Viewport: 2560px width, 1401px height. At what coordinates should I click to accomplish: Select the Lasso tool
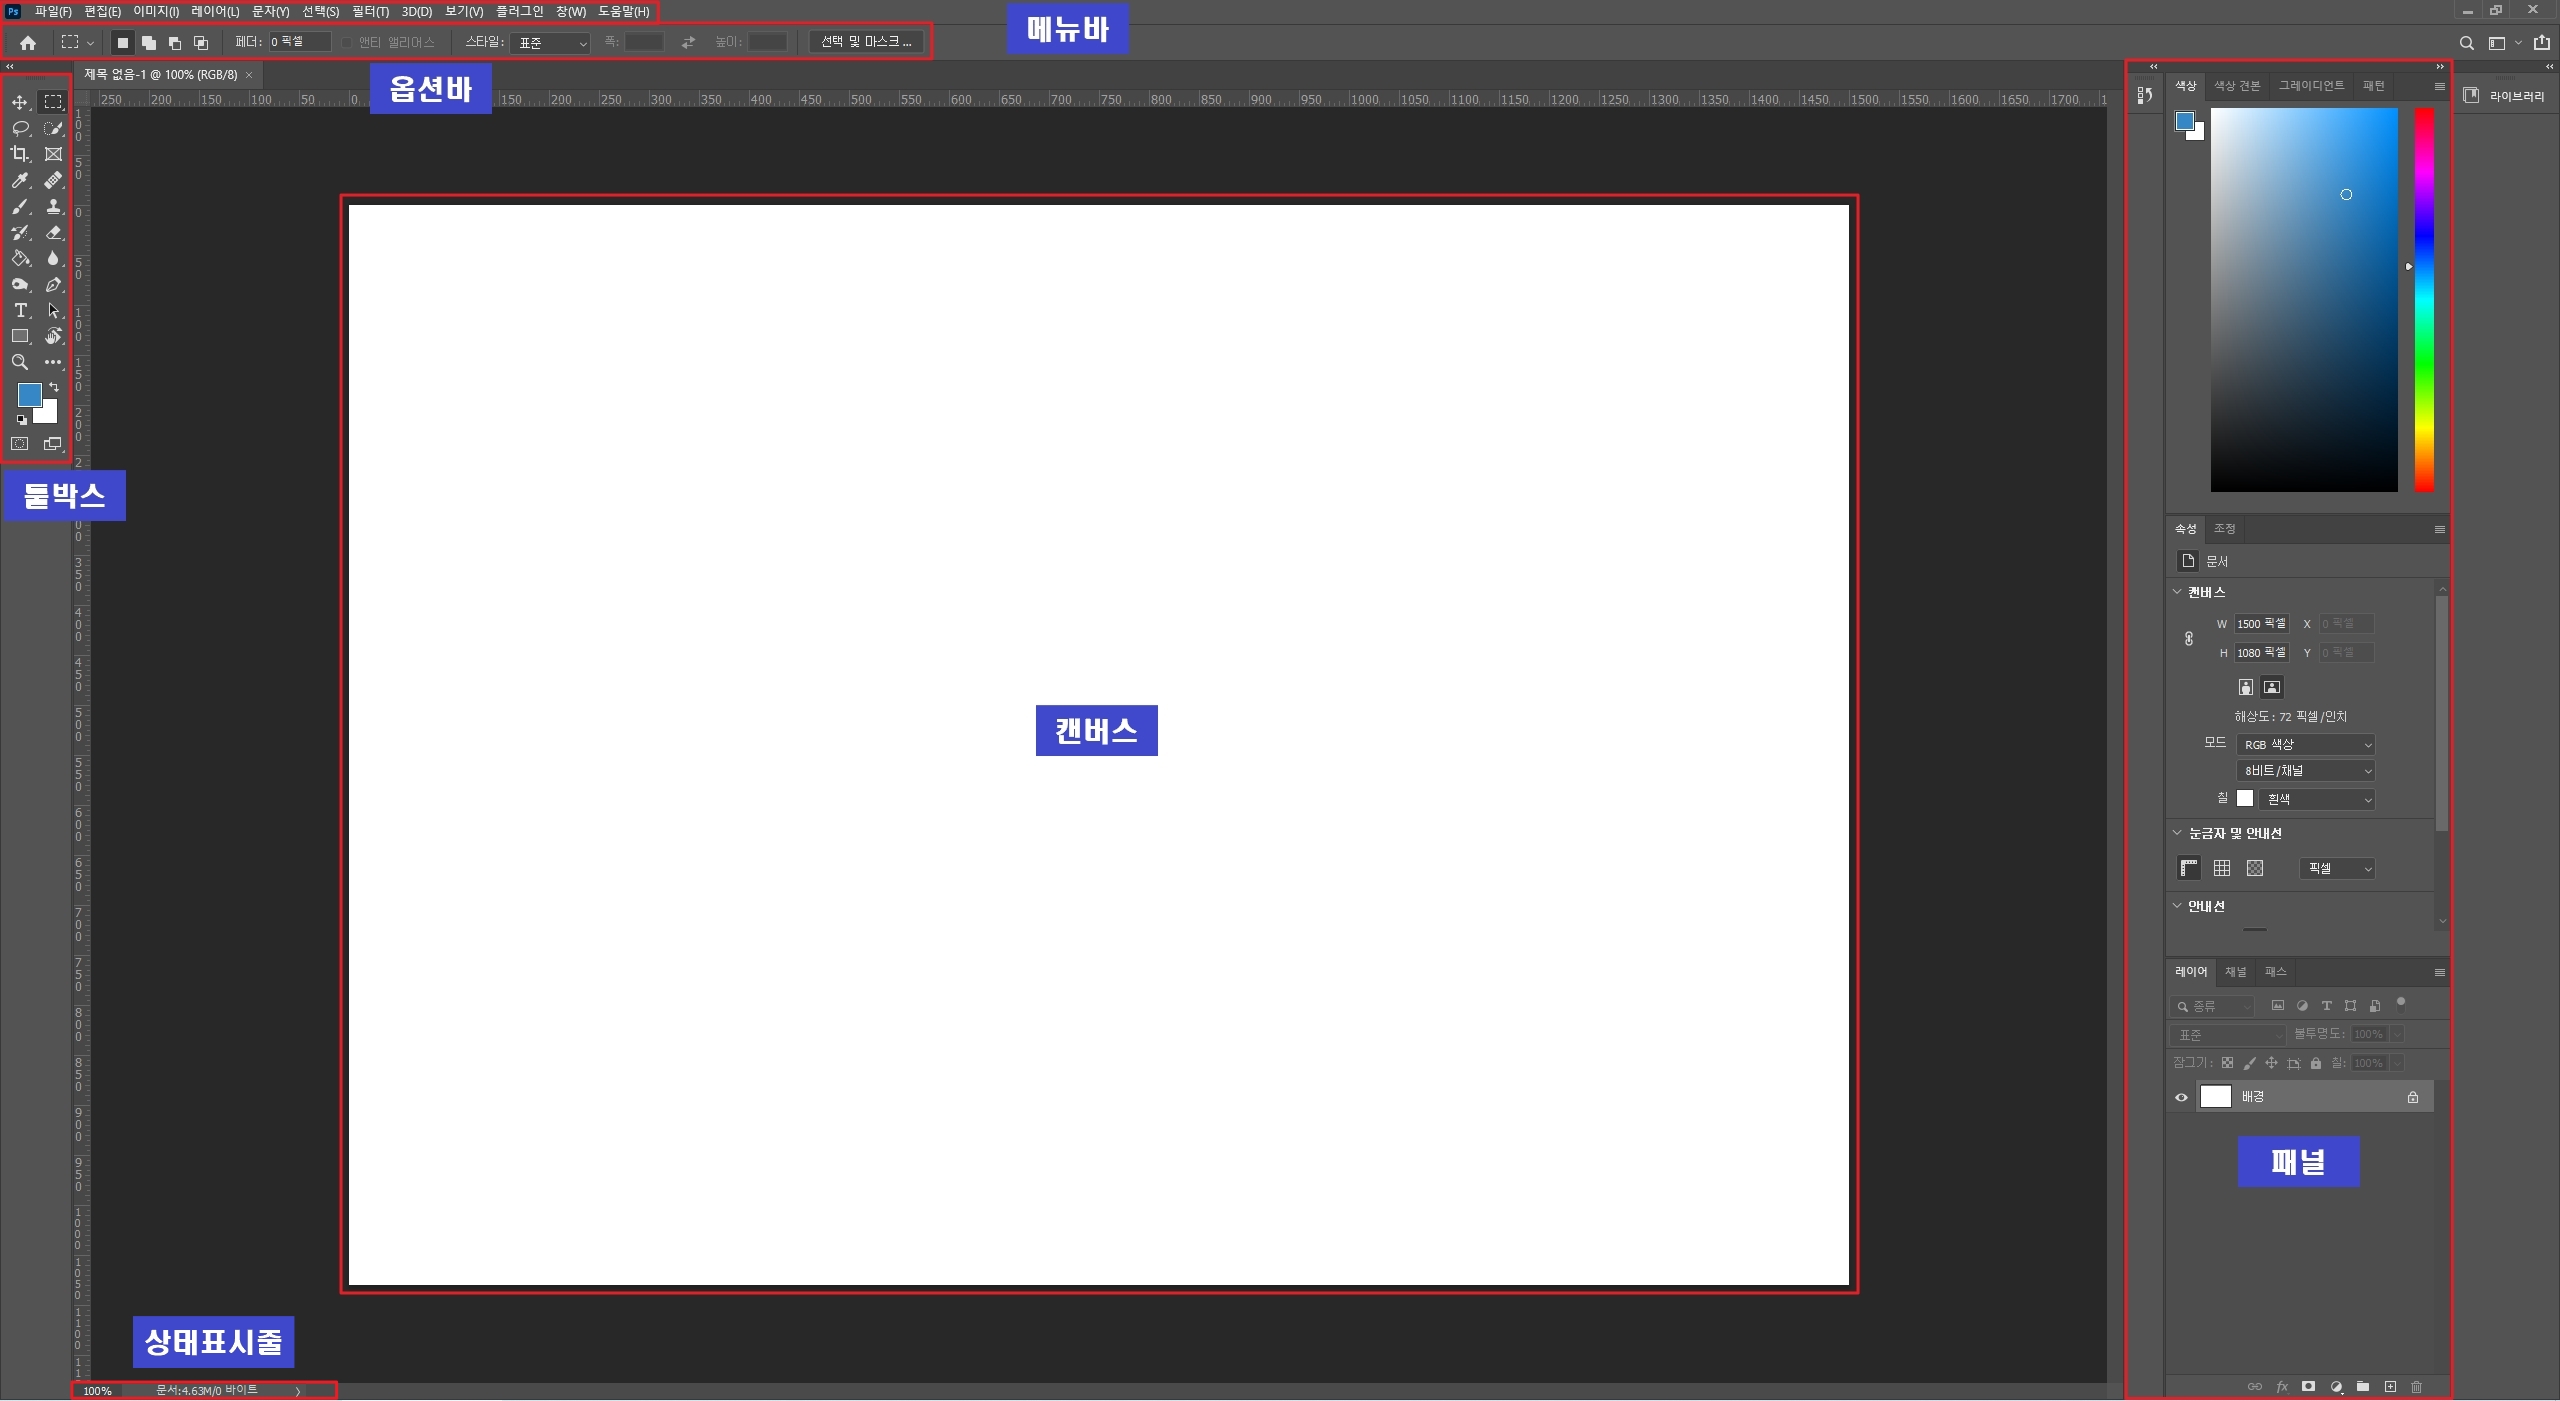(x=19, y=128)
